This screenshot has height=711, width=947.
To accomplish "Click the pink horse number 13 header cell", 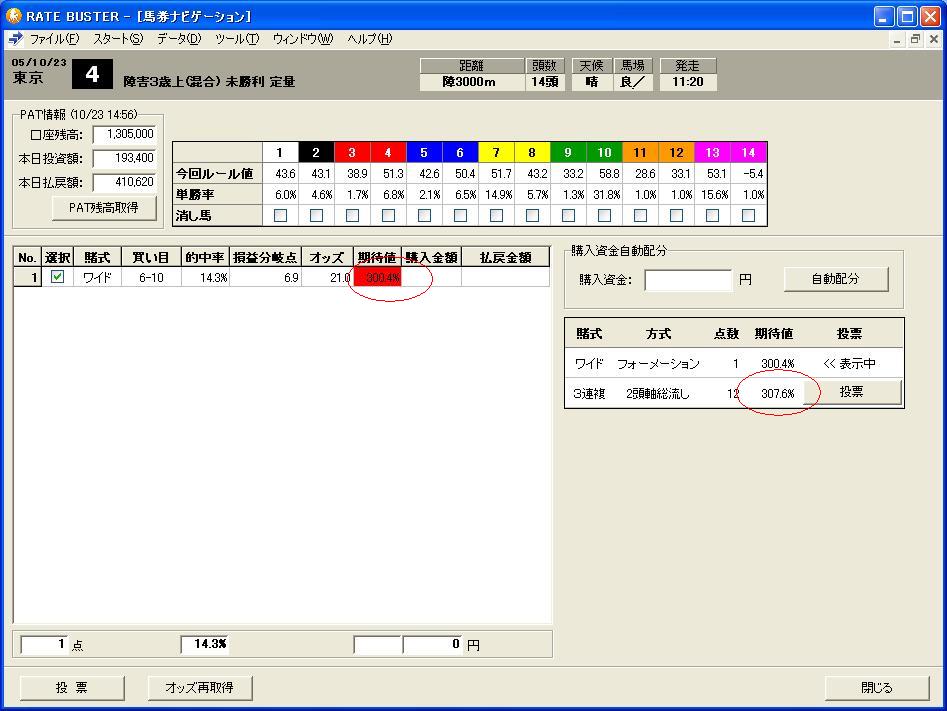I will coord(713,152).
